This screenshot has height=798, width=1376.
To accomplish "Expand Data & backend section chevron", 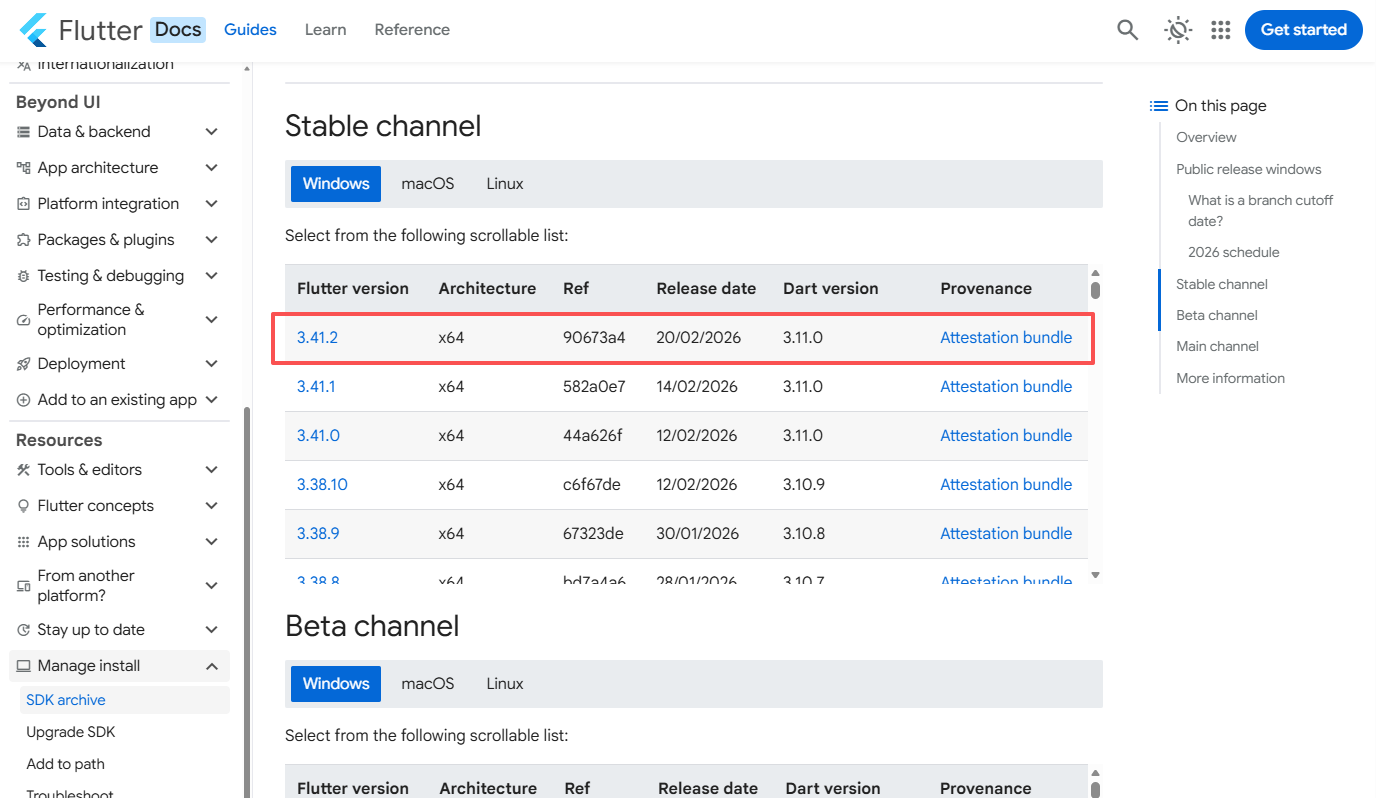I will 211,132.
